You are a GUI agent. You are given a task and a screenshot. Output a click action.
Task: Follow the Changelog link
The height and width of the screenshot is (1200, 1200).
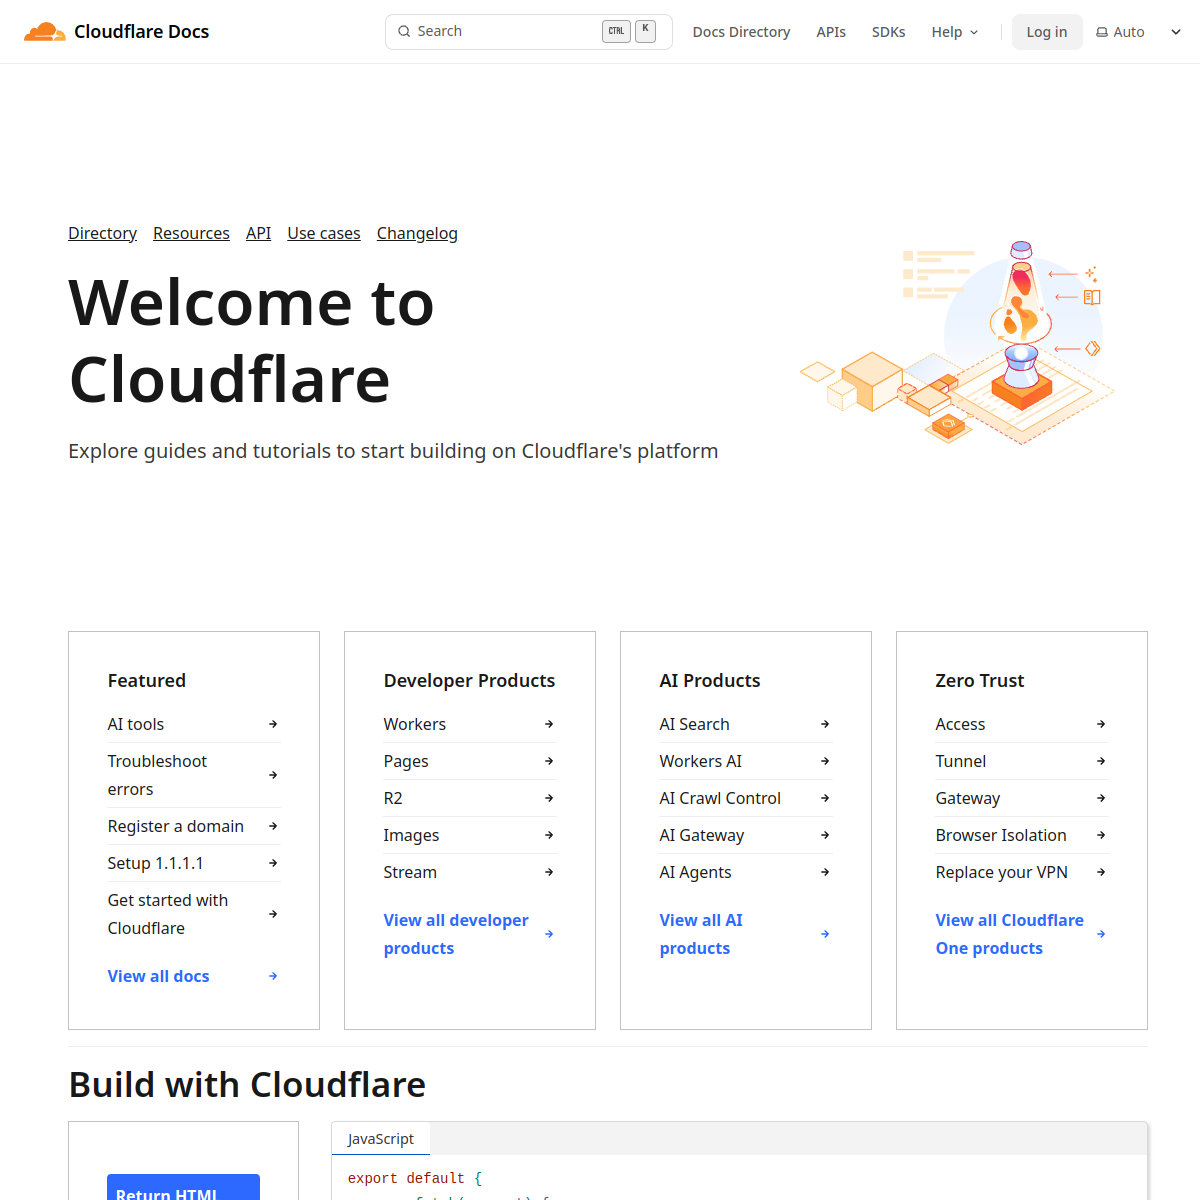417,233
